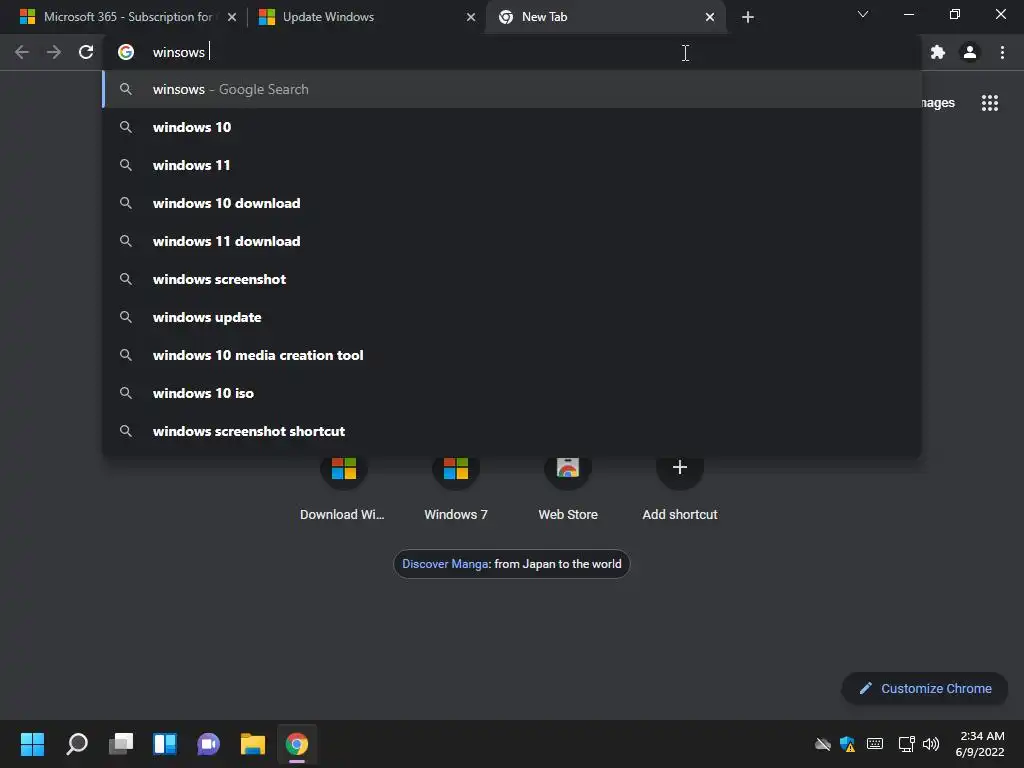Choose the 'windows 10' suggestion
Screen dimensions: 1024x768
pos(512,127)
